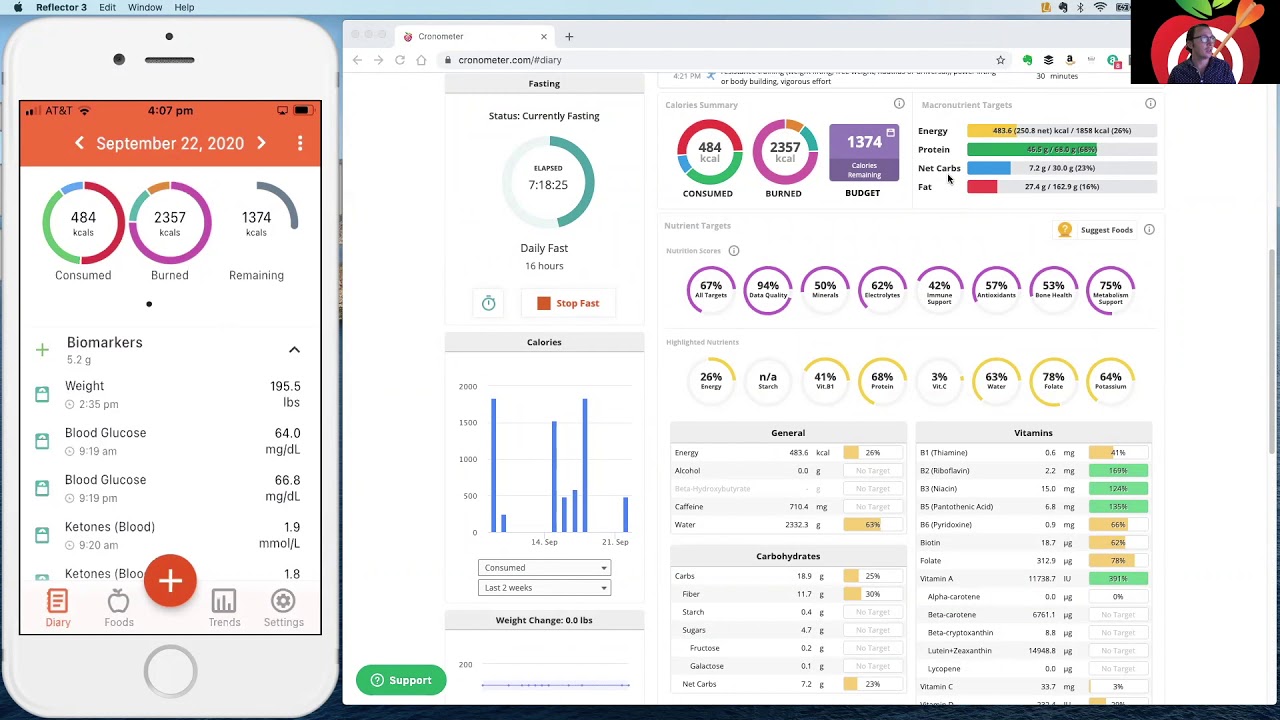Click the Data Quality 94% score circle
1280x720 pixels.
(x=768, y=289)
